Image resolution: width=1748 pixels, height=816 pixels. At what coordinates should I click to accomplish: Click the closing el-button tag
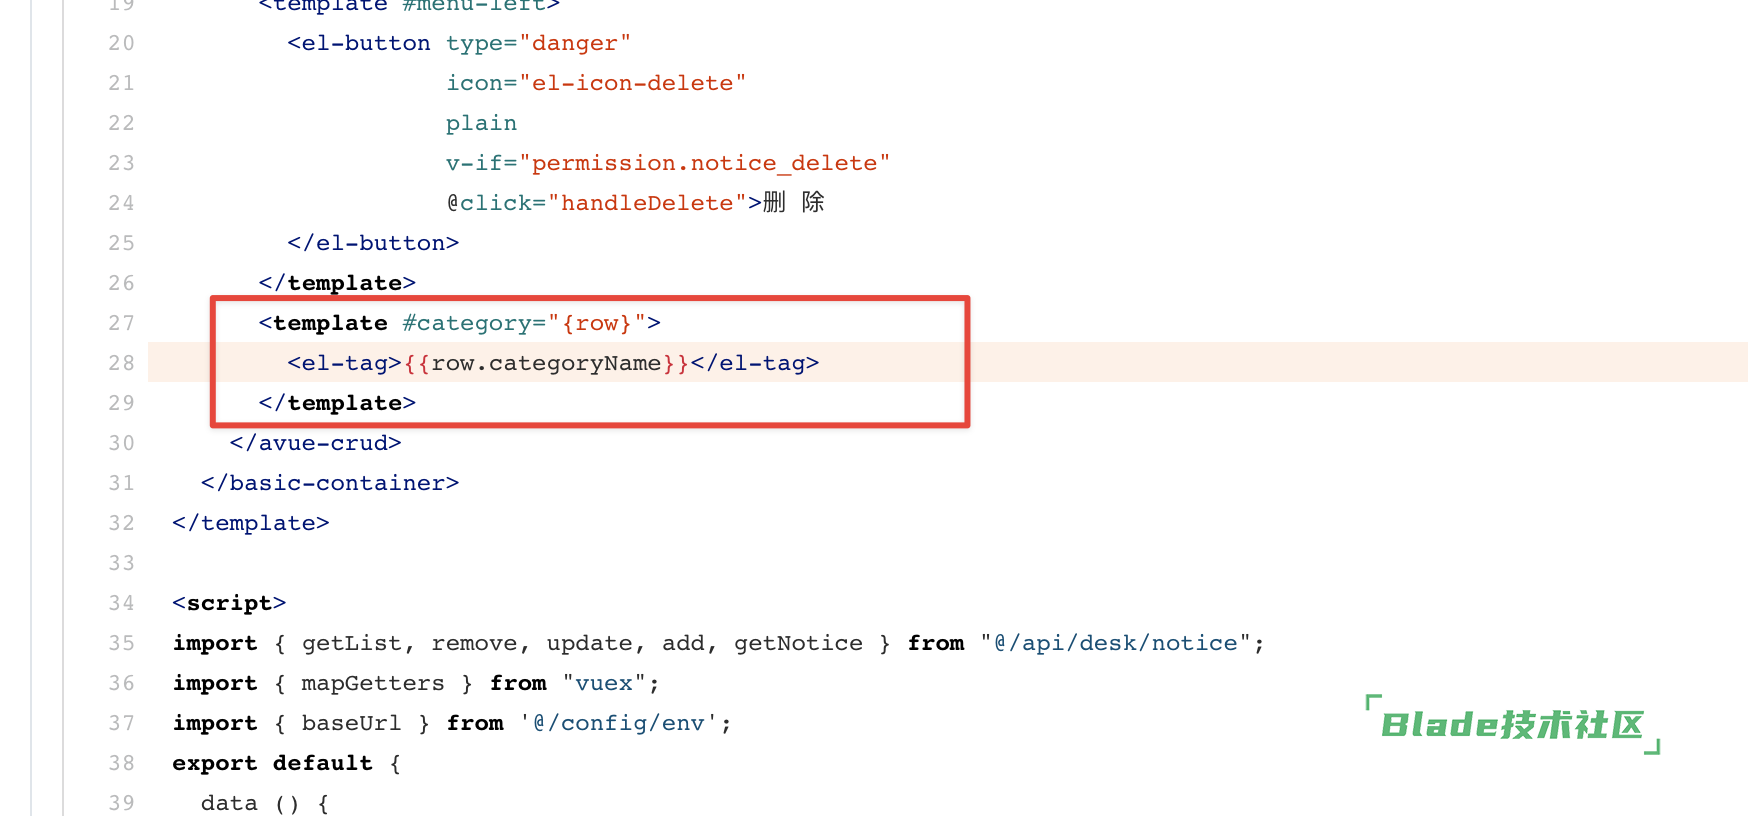(373, 243)
